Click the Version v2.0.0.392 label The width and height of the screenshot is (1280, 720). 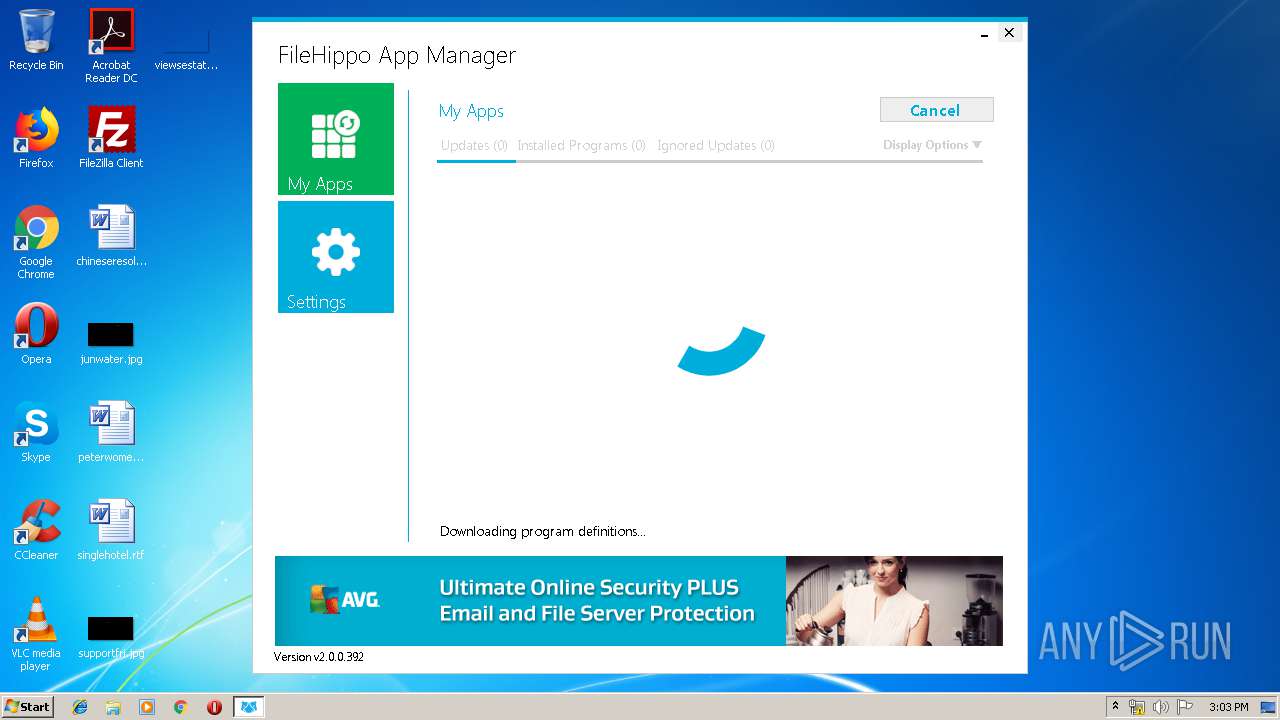[319, 657]
